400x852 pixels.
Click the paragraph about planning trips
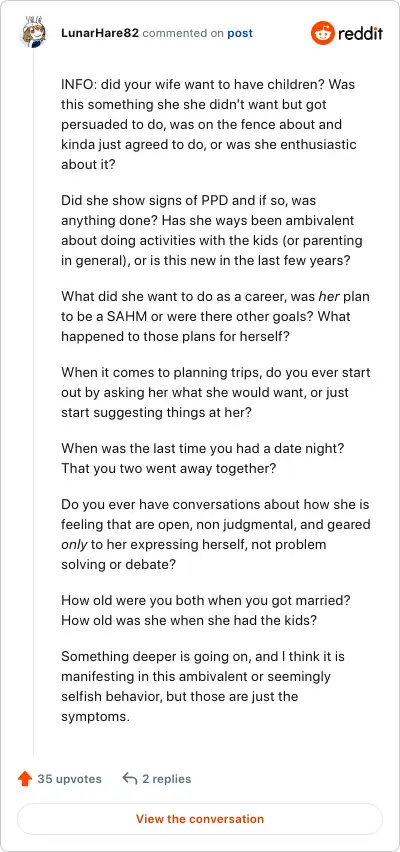[x=215, y=392]
